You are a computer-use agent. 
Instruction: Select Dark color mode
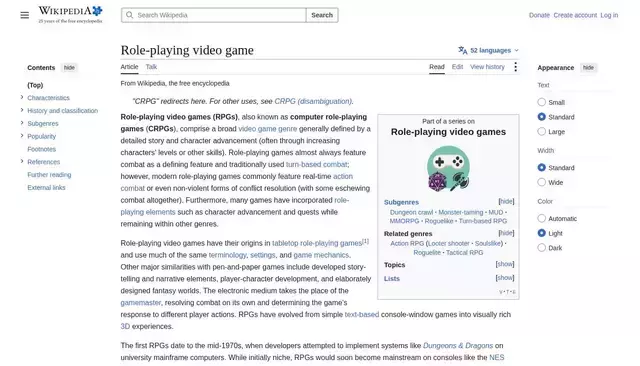(x=542, y=248)
